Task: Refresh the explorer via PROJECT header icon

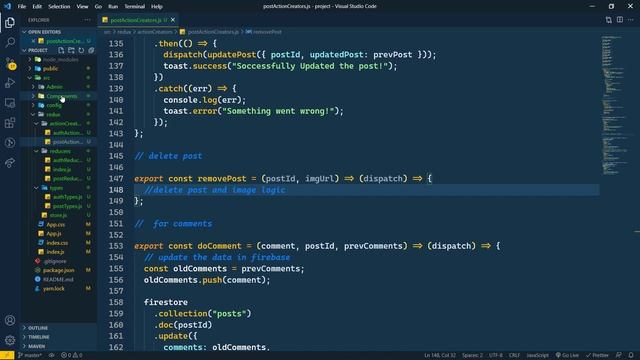Action: click(x=81, y=50)
